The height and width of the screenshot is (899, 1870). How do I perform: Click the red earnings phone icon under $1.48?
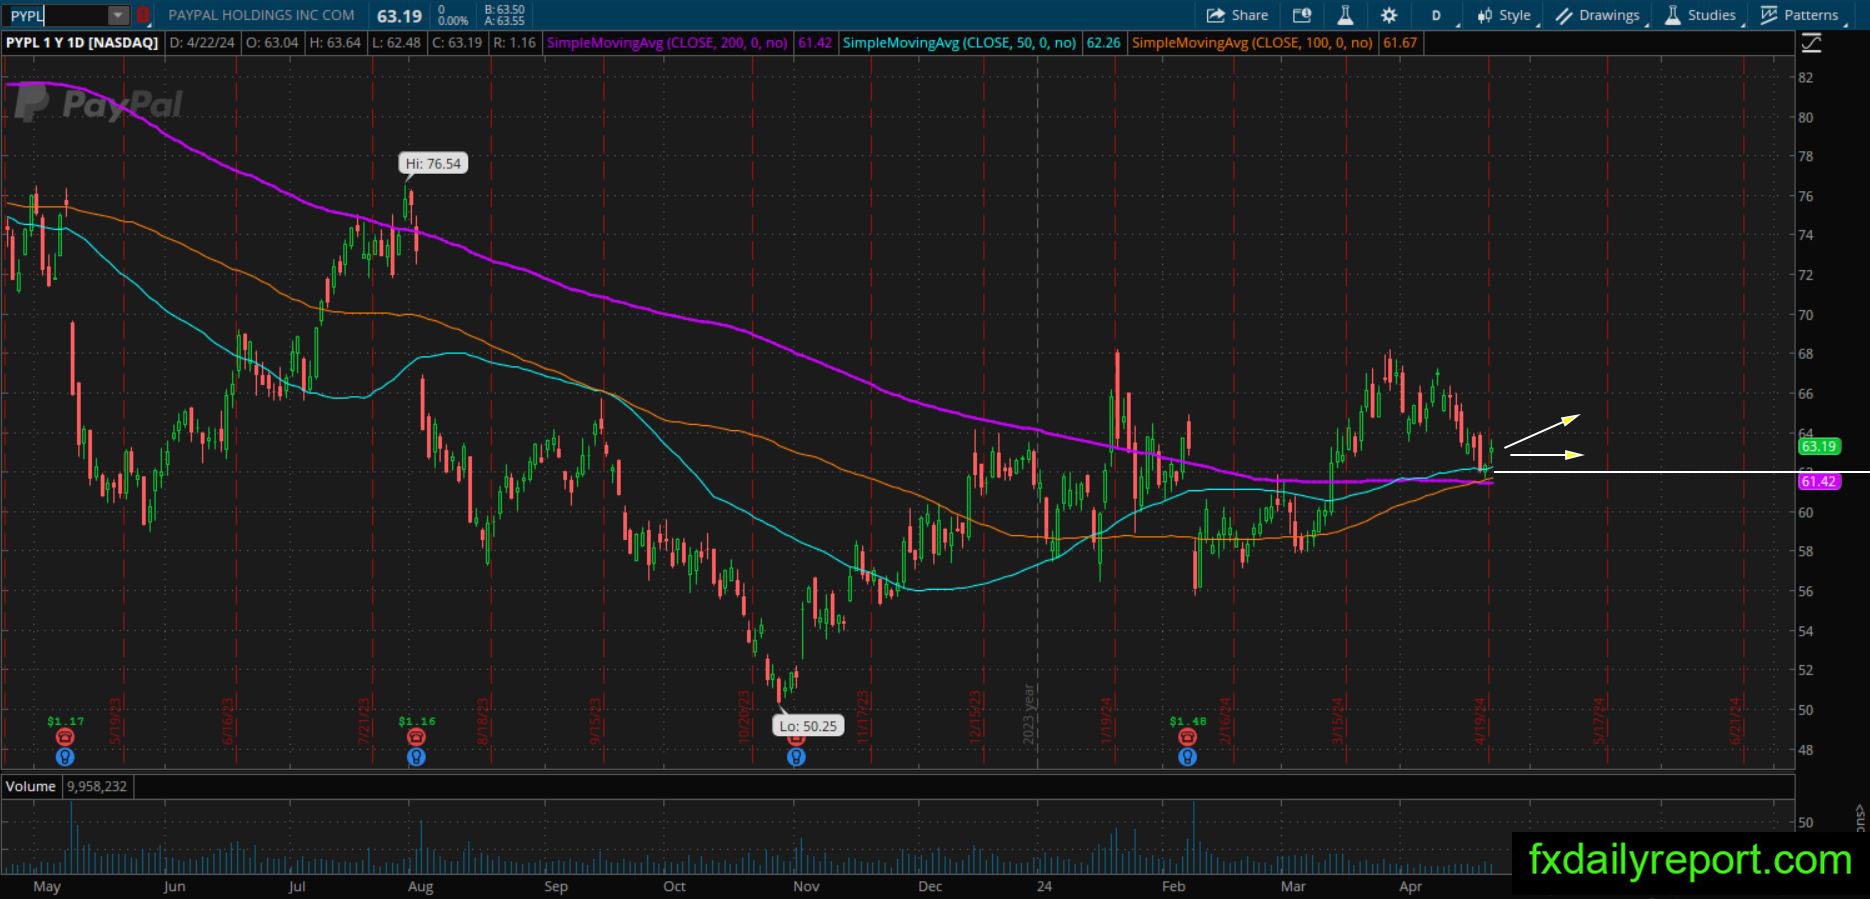point(1187,737)
